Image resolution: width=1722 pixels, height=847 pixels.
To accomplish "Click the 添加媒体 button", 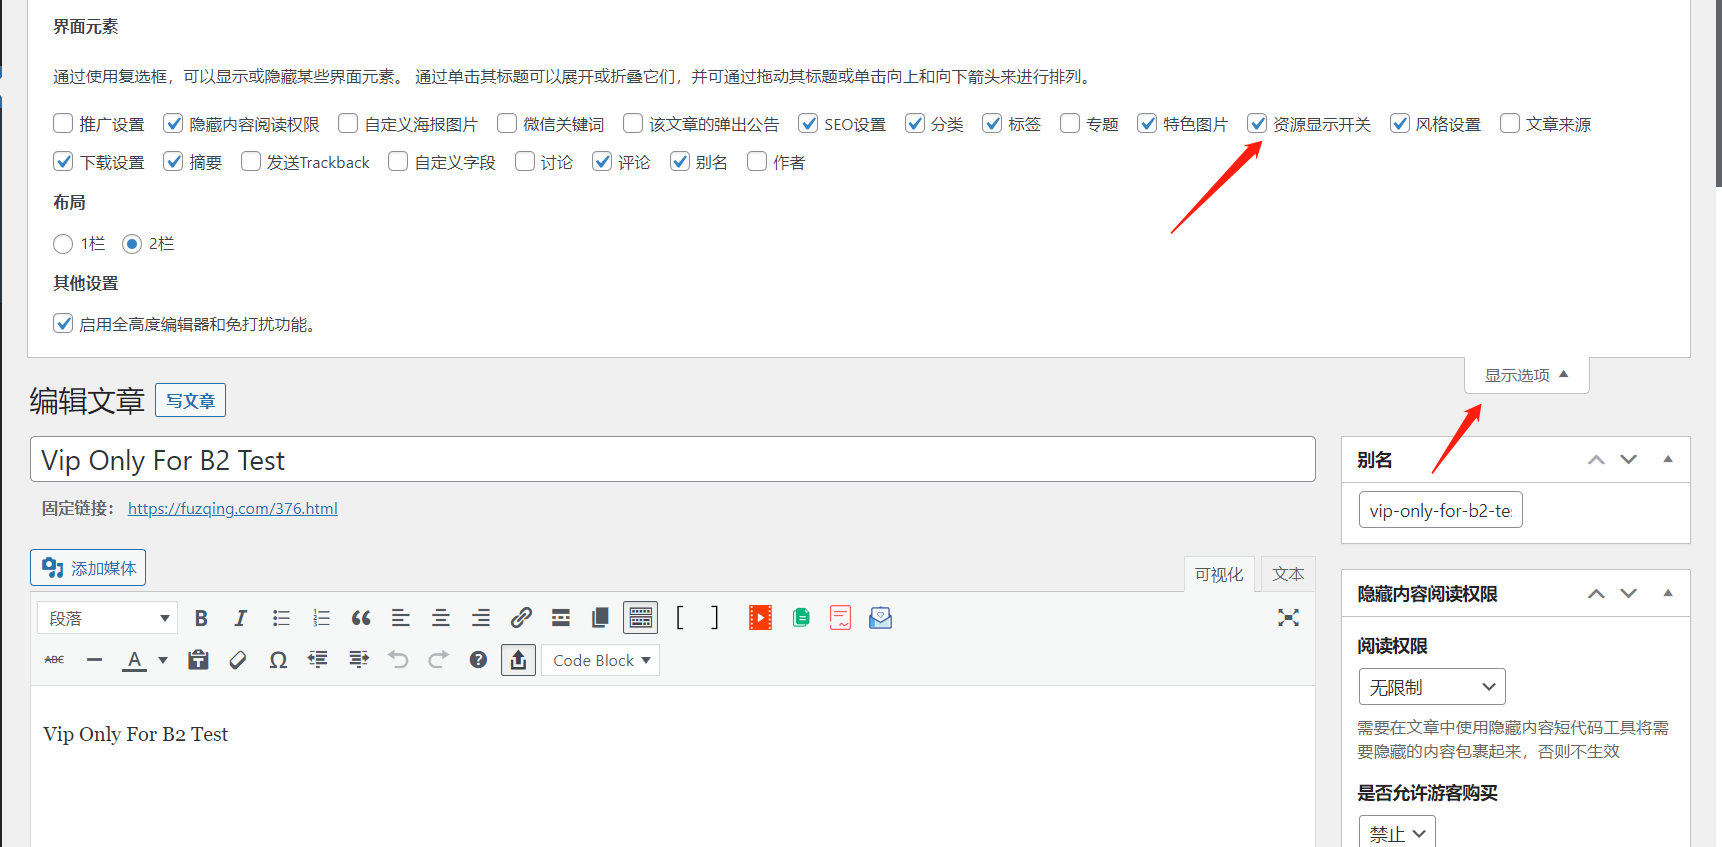I will tap(88, 568).
